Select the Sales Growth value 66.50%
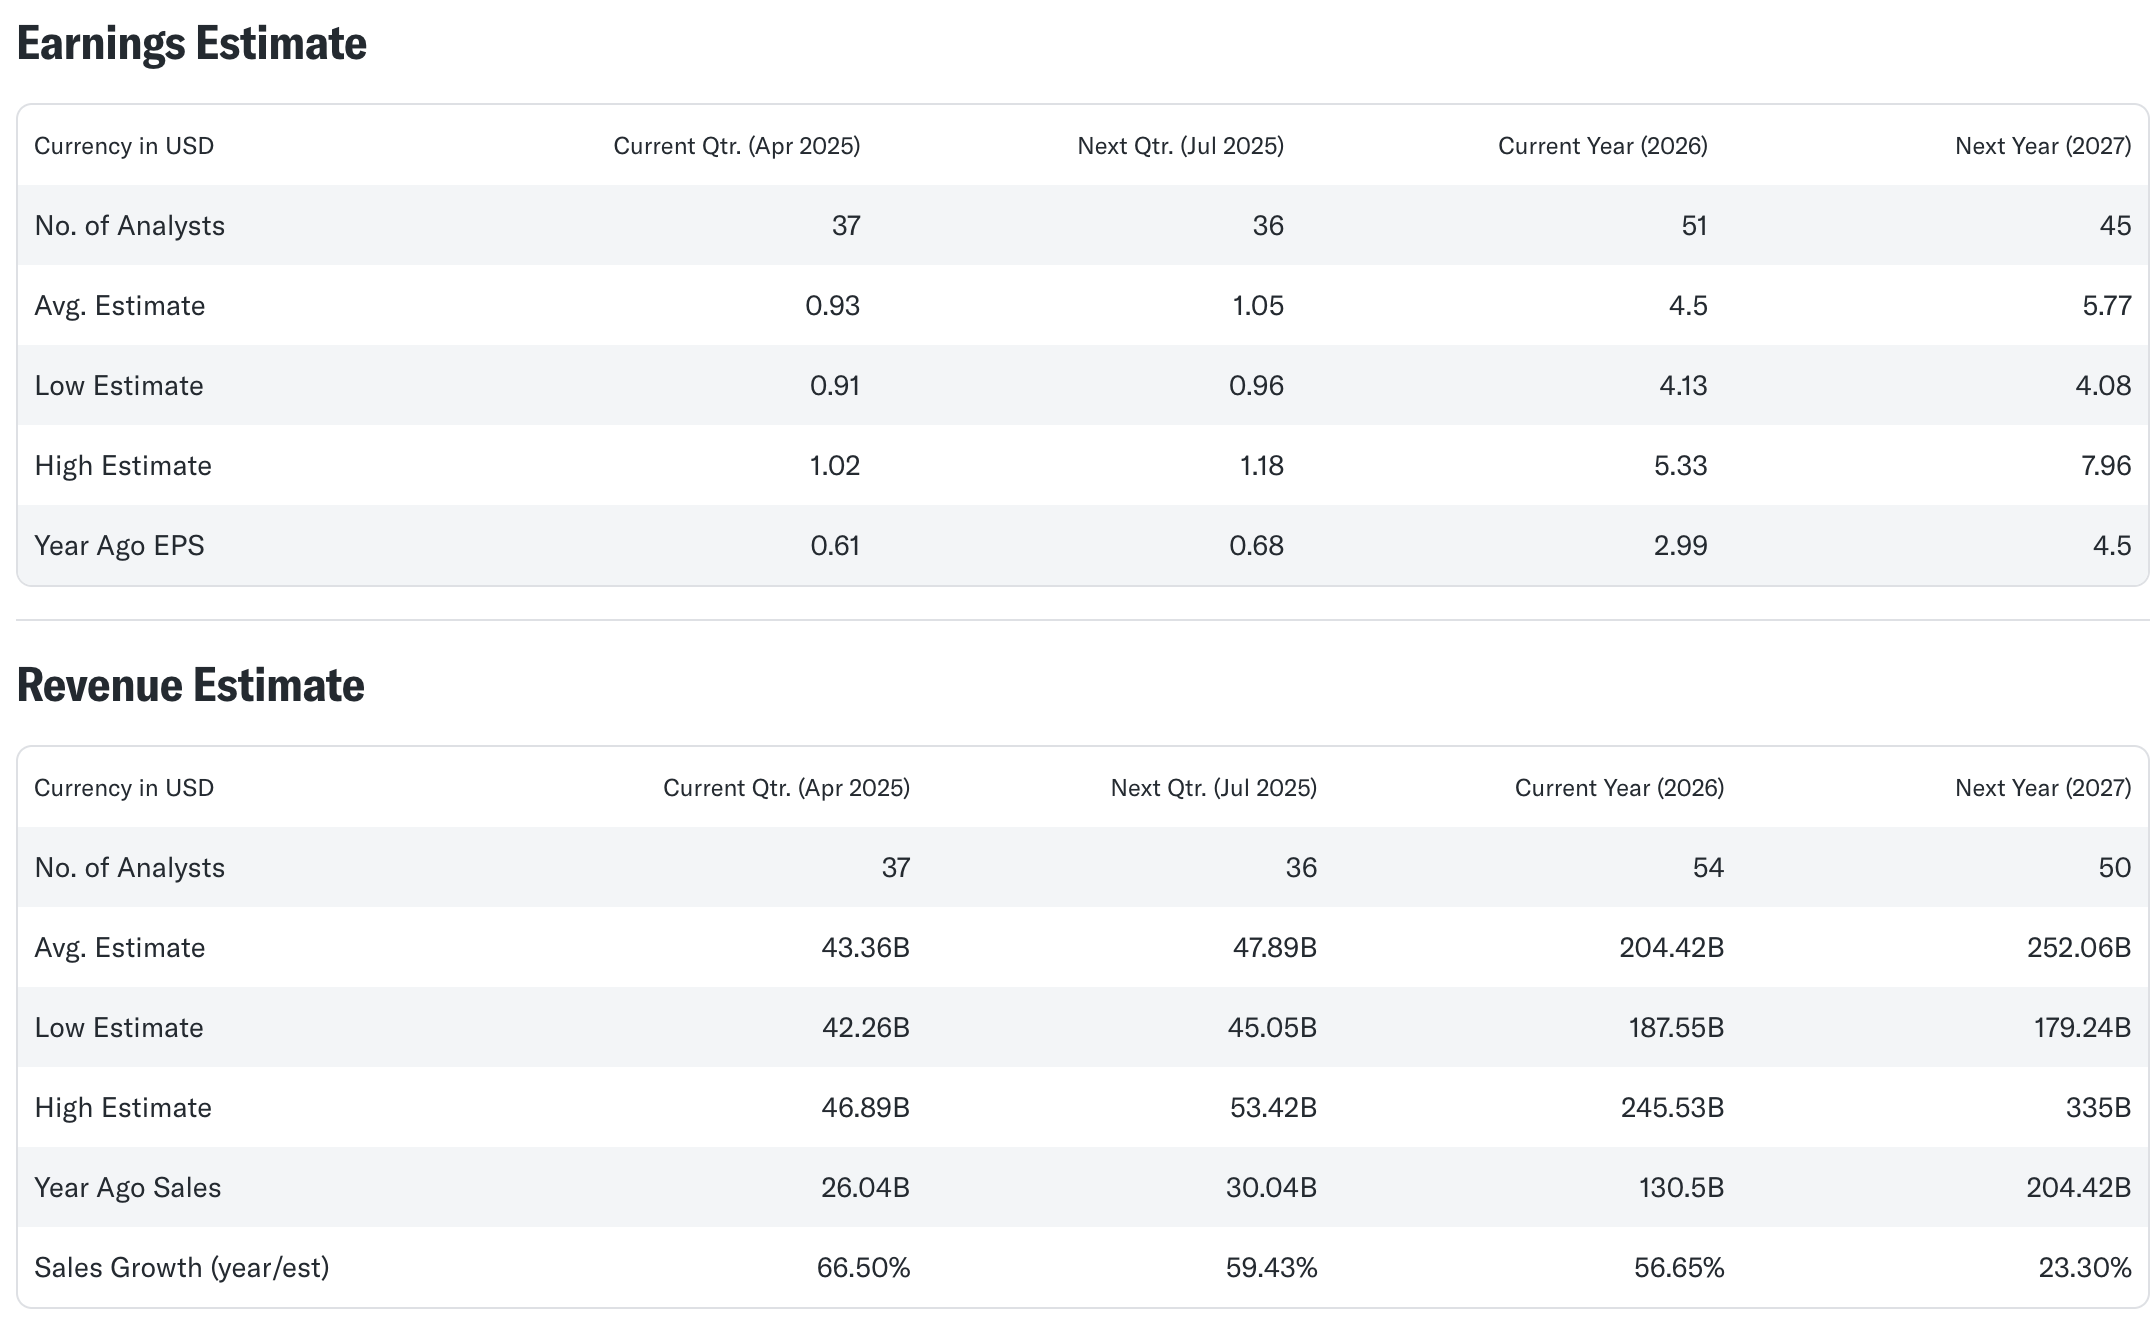This screenshot has width=2156, height=1322. pyautogui.click(x=863, y=1268)
